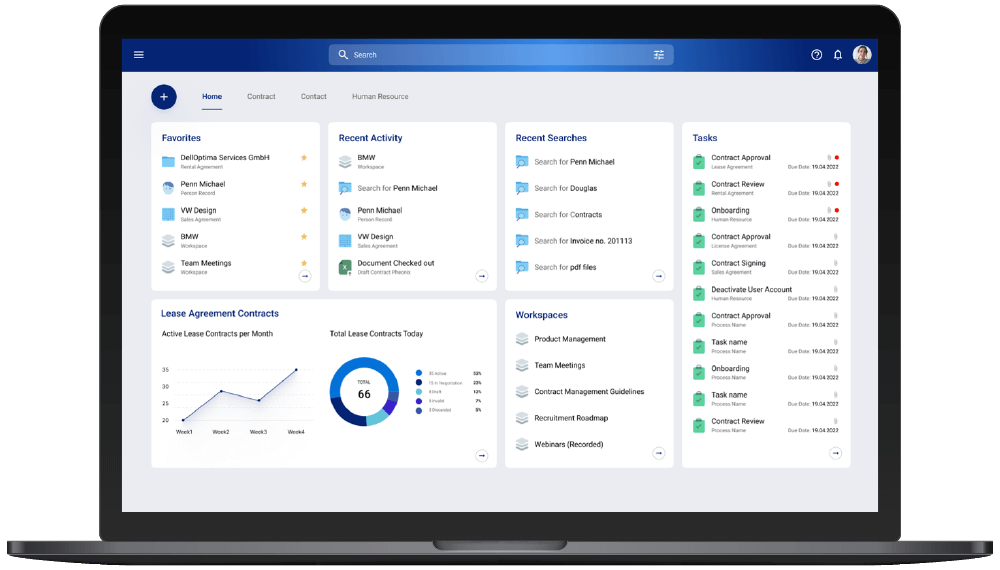The width and height of the screenshot is (1000, 570).
Task: Open the help question mark icon
Action: [x=816, y=55]
